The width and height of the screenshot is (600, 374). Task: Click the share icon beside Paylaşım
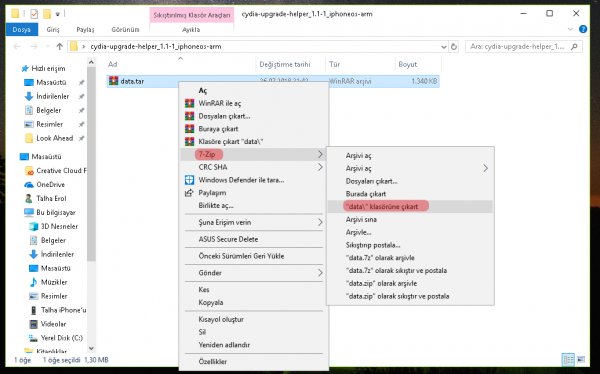tap(189, 193)
